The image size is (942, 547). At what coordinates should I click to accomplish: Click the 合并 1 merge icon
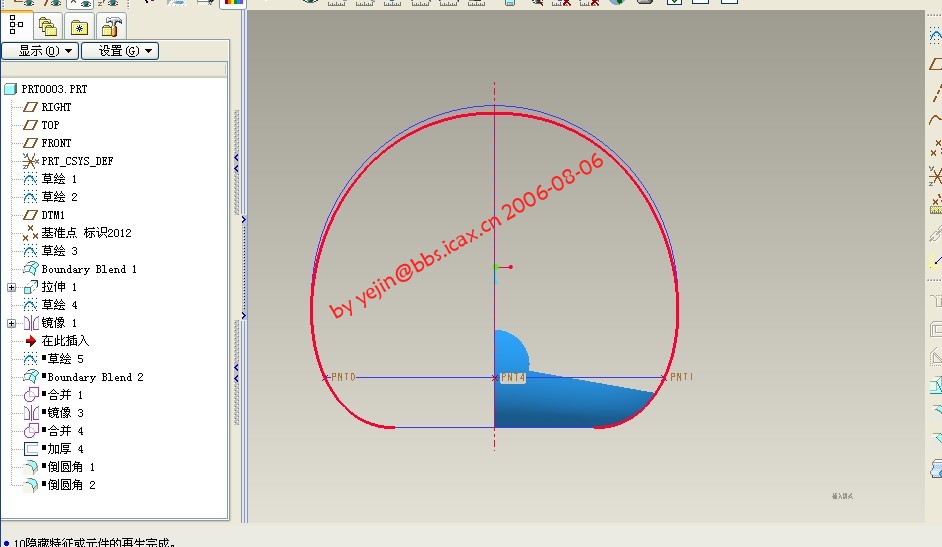click(31, 395)
